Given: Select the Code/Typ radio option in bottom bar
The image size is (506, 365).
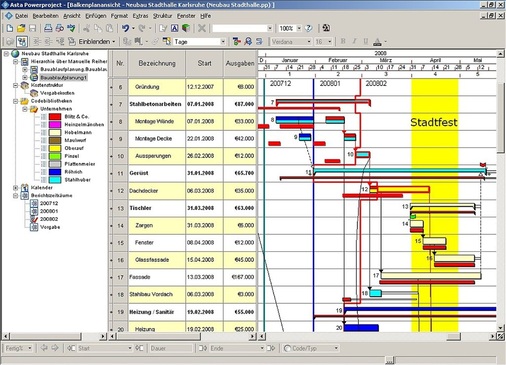Looking at the screenshot, I should [287, 348].
